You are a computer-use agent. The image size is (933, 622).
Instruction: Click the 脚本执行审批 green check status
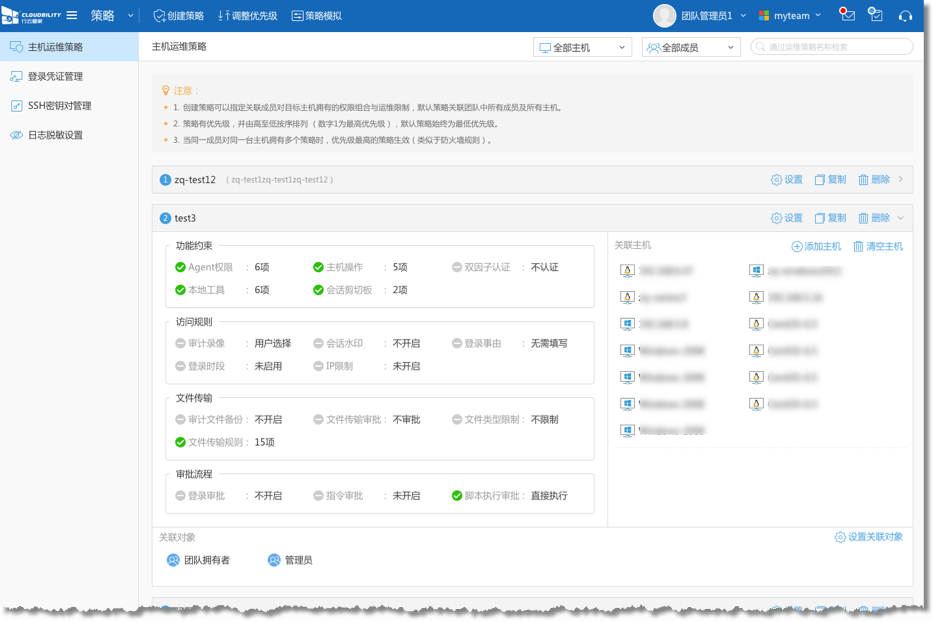tap(457, 496)
